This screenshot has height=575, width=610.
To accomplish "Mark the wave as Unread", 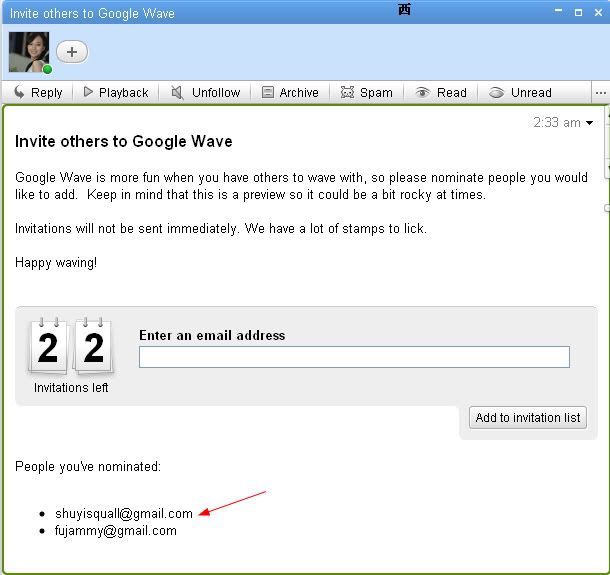I will [x=520, y=93].
